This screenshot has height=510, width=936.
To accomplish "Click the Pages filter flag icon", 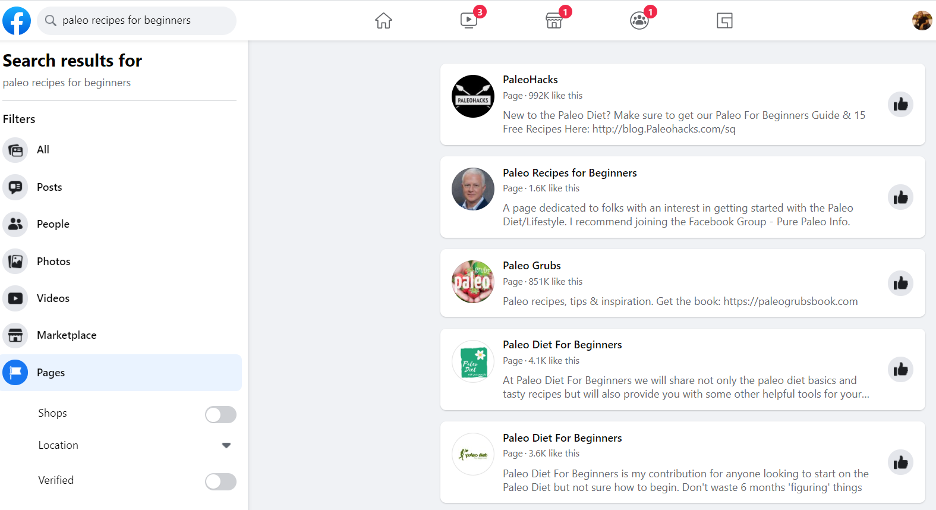I will (16, 372).
